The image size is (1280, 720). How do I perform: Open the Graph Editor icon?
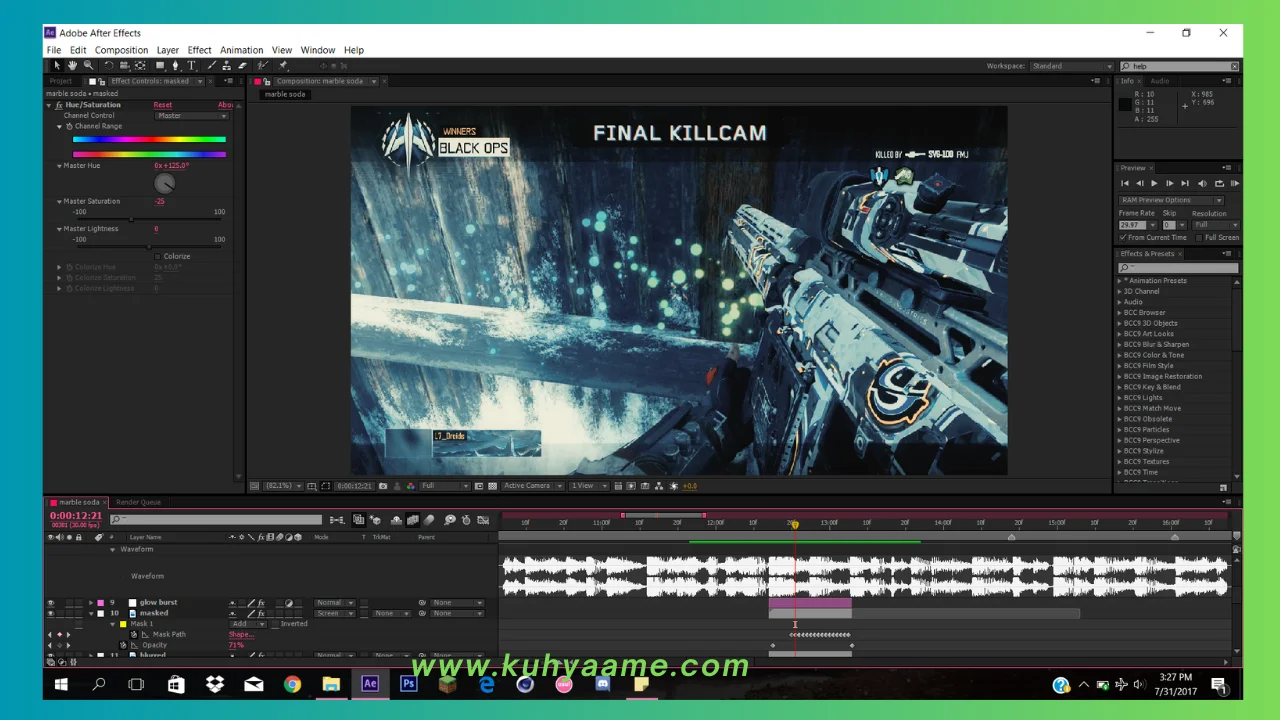point(483,520)
